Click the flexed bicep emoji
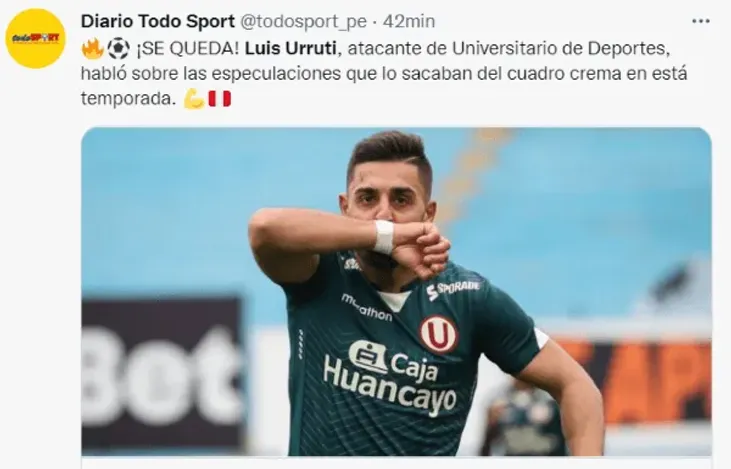The image size is (731, 469). point(194,99)
